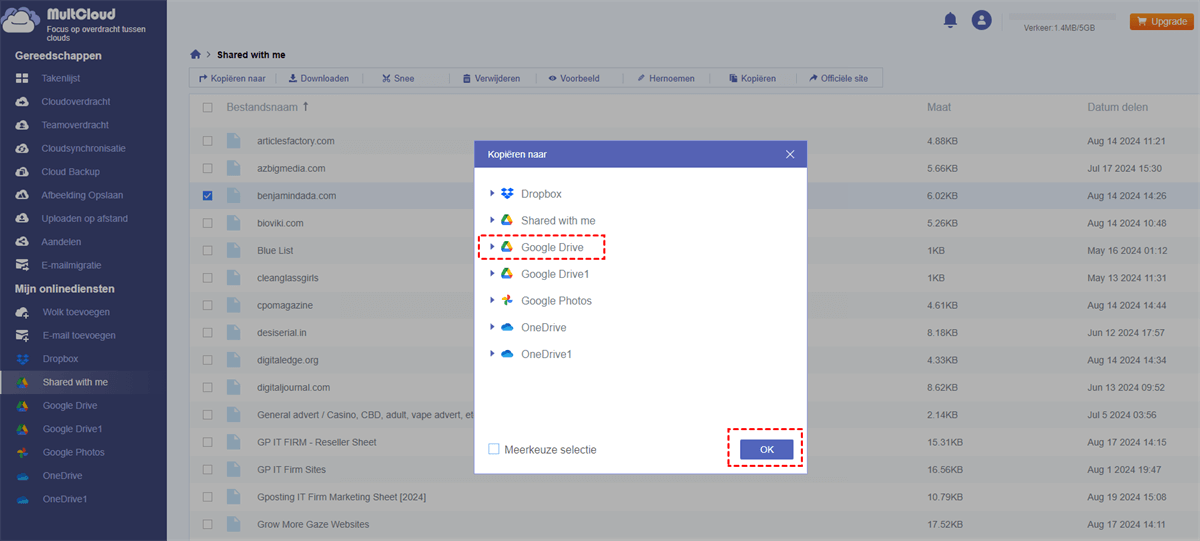The image size is (1200, 541).
Task: Expand the Google Drive node arrow
Action: pyautogui.click(x=491, y=246)
